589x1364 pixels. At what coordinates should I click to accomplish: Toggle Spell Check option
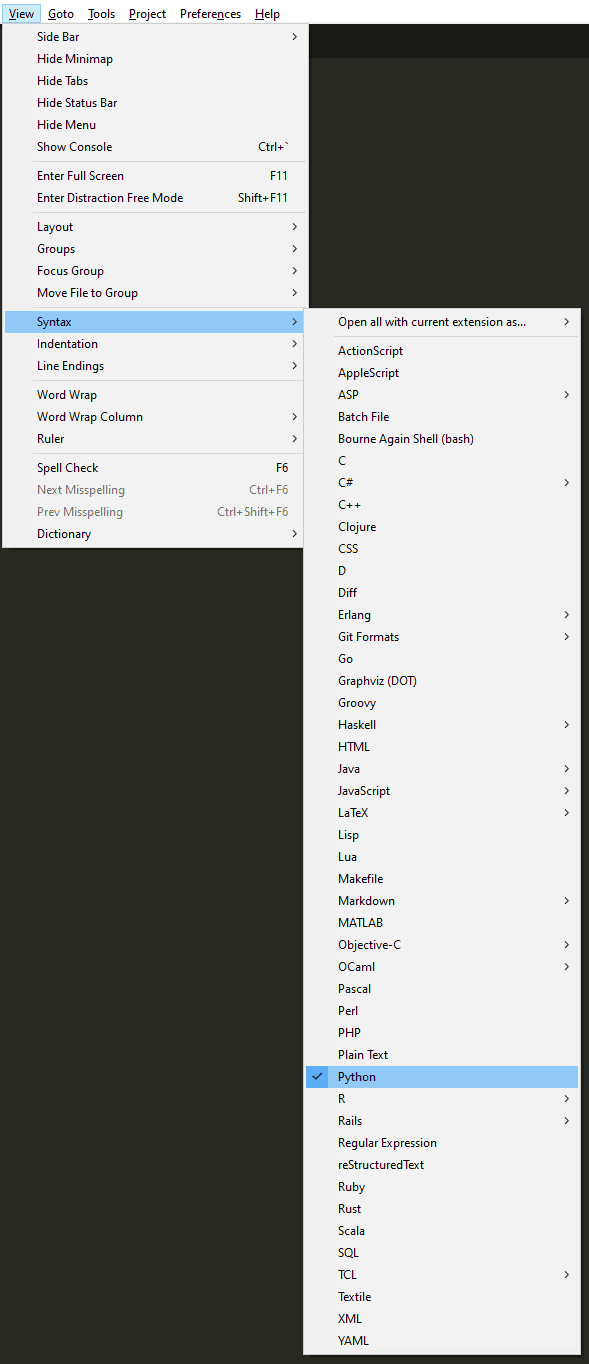tap(155, 468)
